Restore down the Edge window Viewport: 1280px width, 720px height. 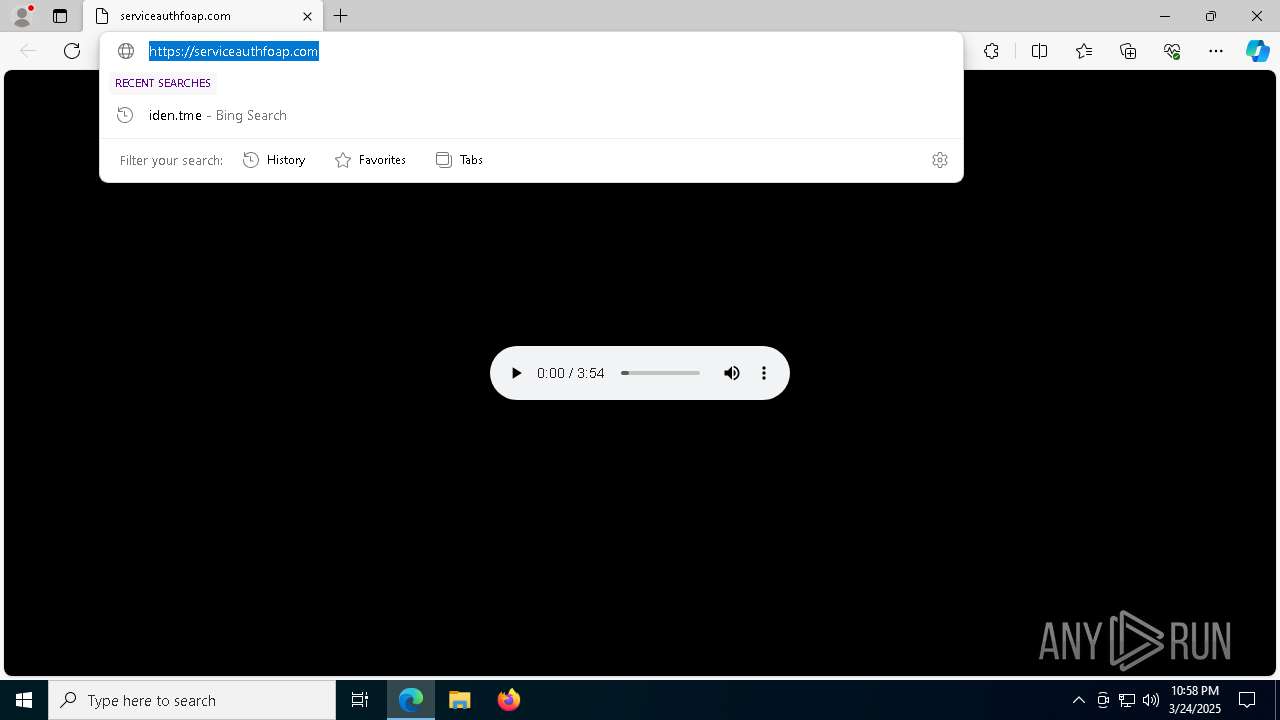pos(1211,16)
